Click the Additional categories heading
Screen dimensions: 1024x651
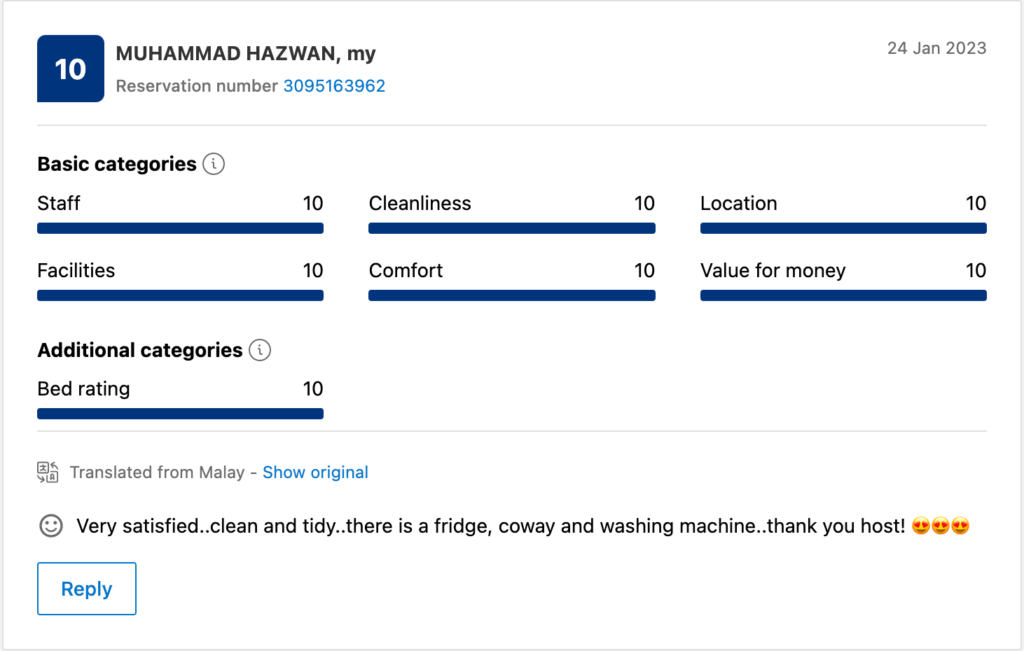pos(139,350)
